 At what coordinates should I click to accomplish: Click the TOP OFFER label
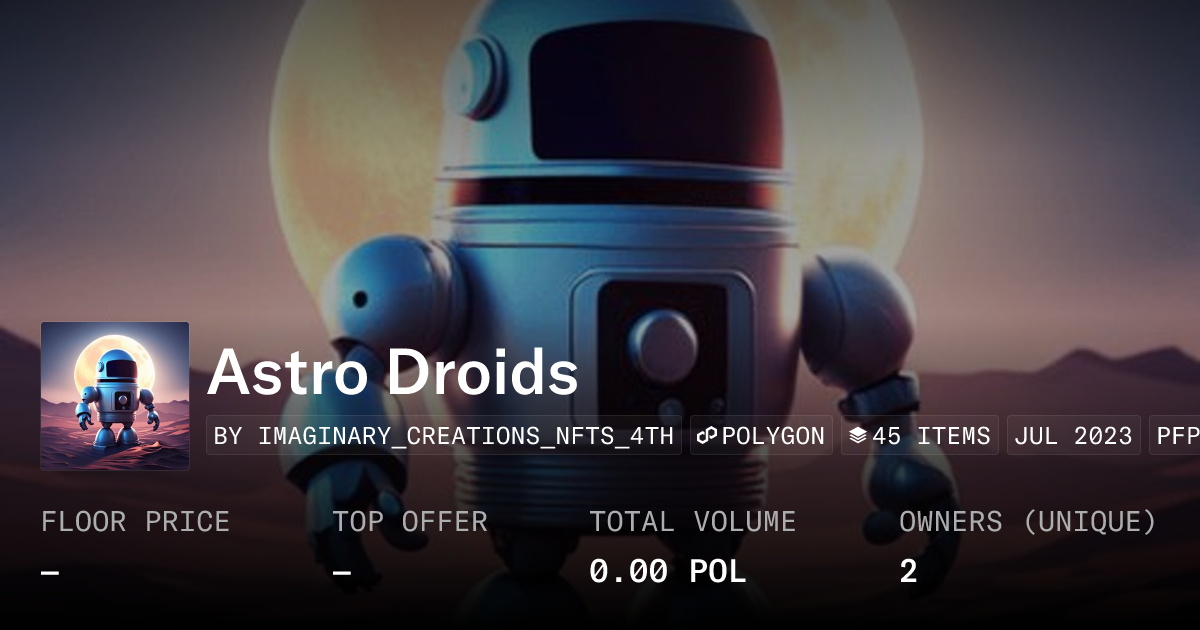pyautogui.click(x=410, y=522)
